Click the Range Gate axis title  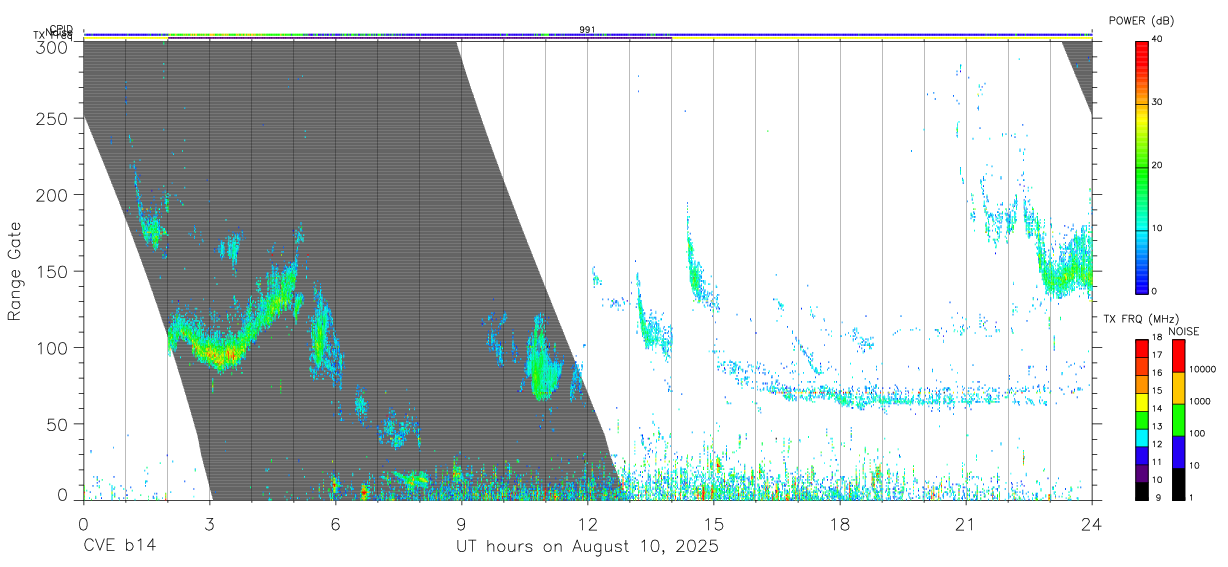click(15, 271)
